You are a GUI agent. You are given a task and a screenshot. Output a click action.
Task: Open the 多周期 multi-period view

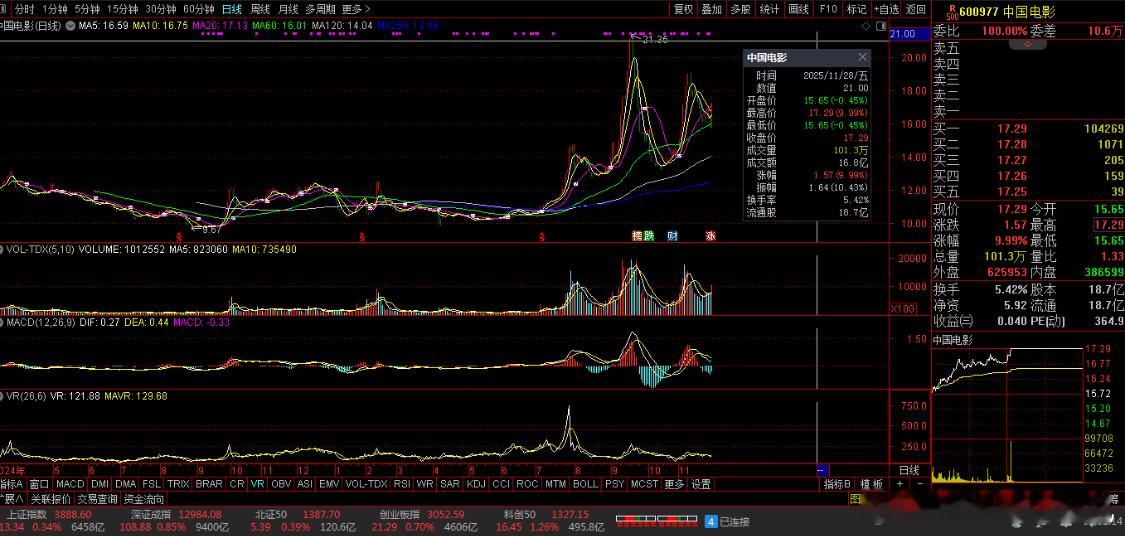pyautogui.click(x=320, y=9)
